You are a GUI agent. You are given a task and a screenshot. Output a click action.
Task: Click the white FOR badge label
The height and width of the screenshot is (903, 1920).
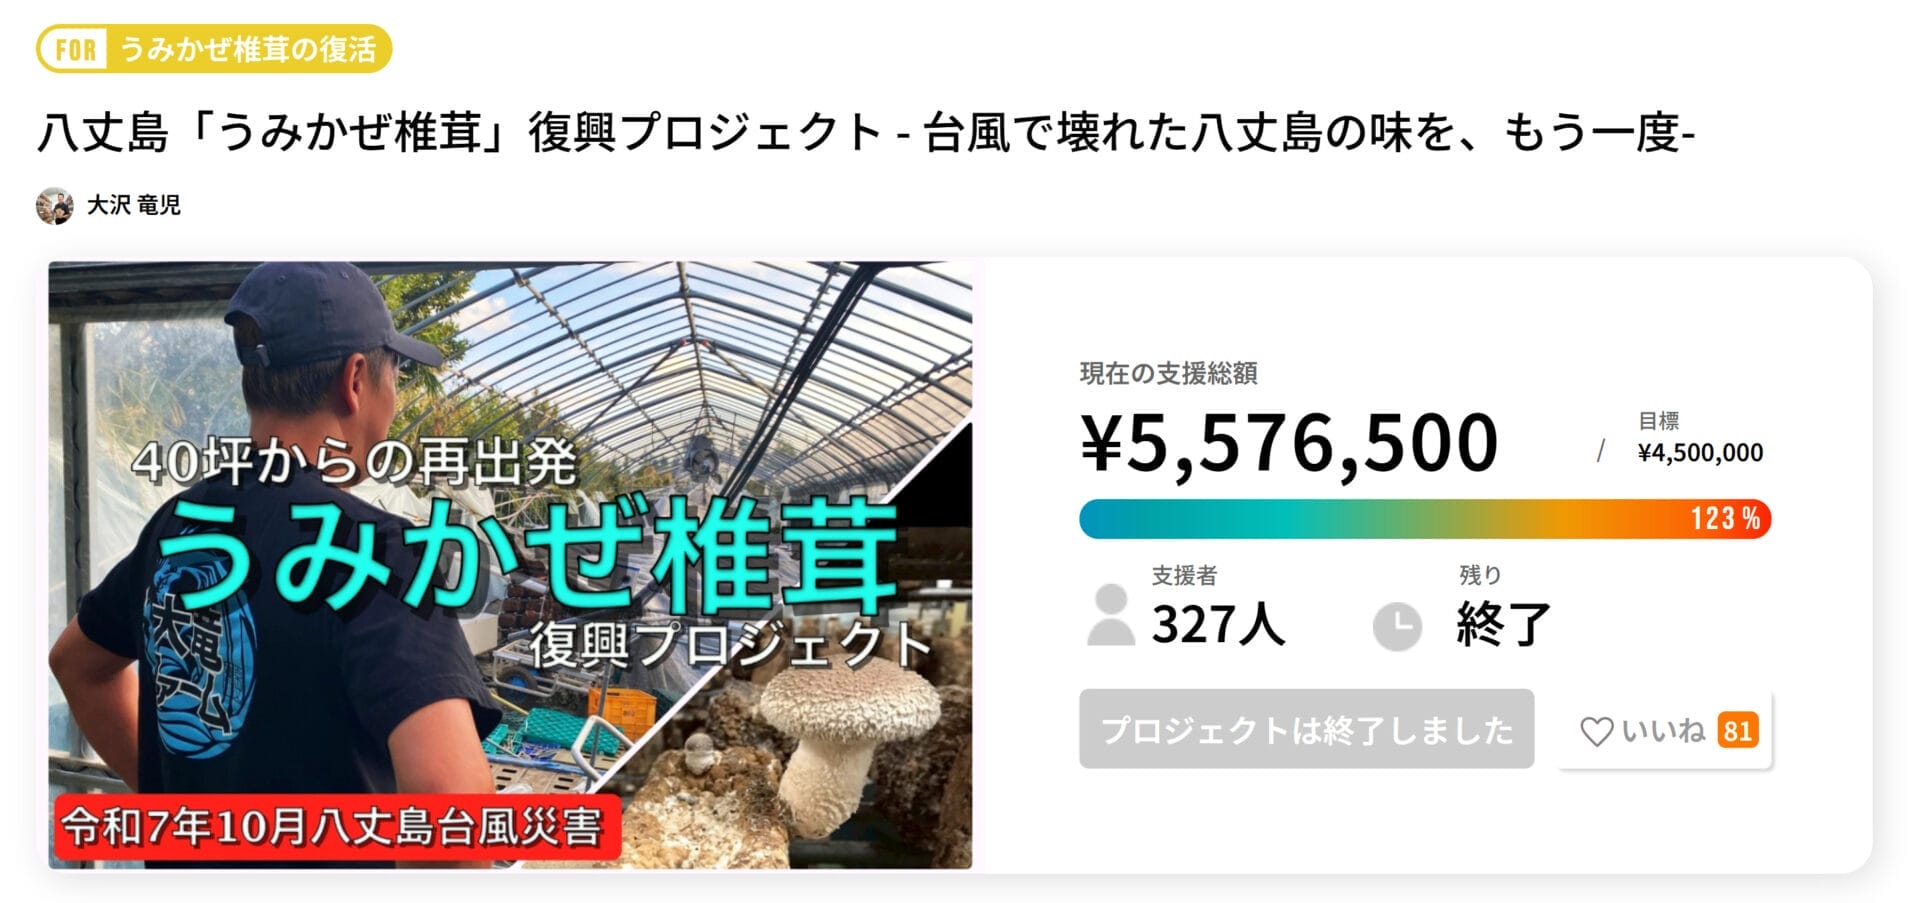click(76, 50)
